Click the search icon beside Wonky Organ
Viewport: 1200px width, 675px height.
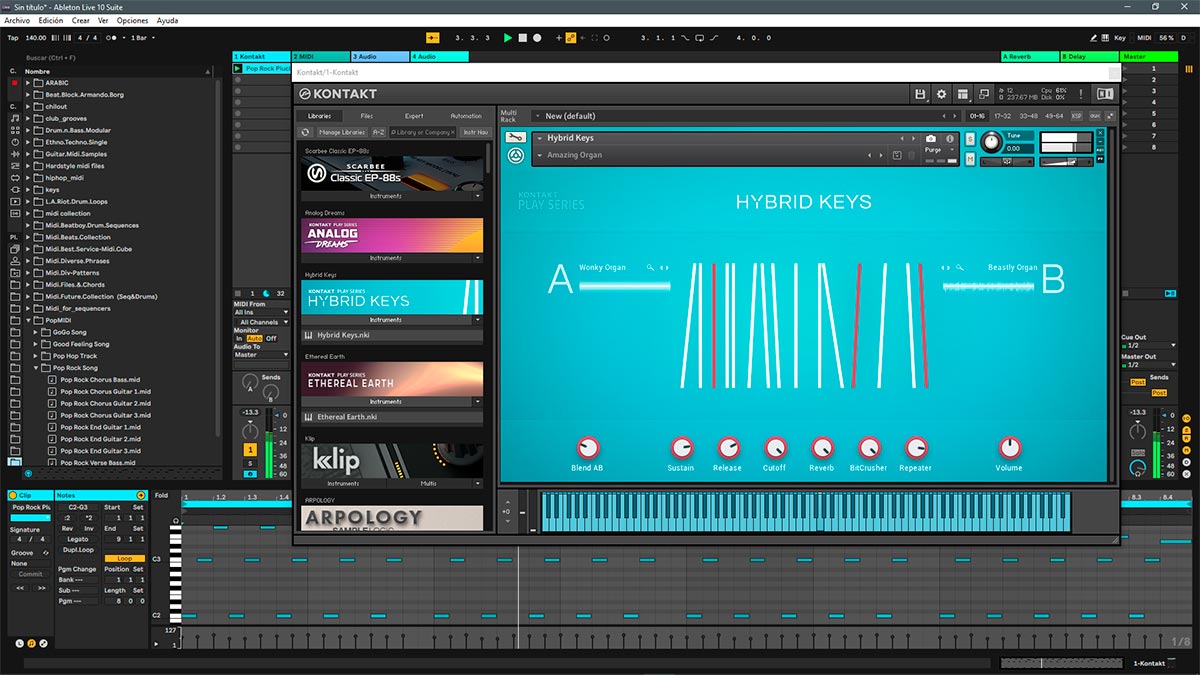click(651, 268)
